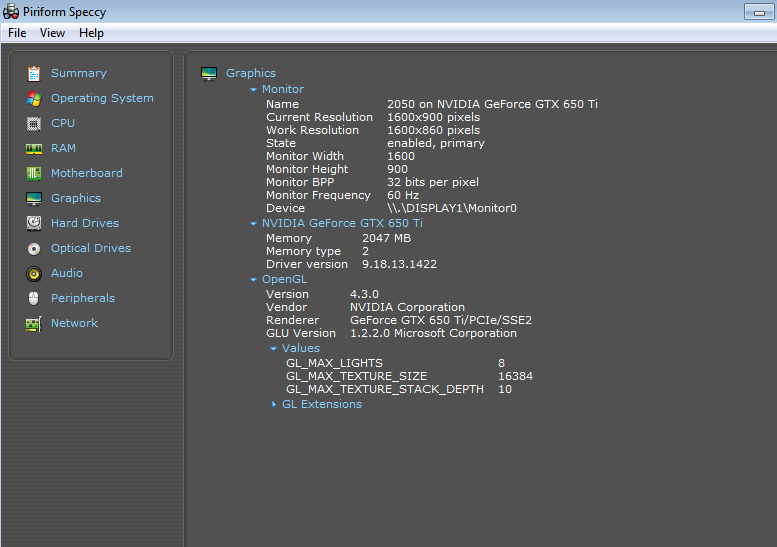Click the Motherboard icon in sidebar
This screenshot has height=547, width=777.
(34, 173)
